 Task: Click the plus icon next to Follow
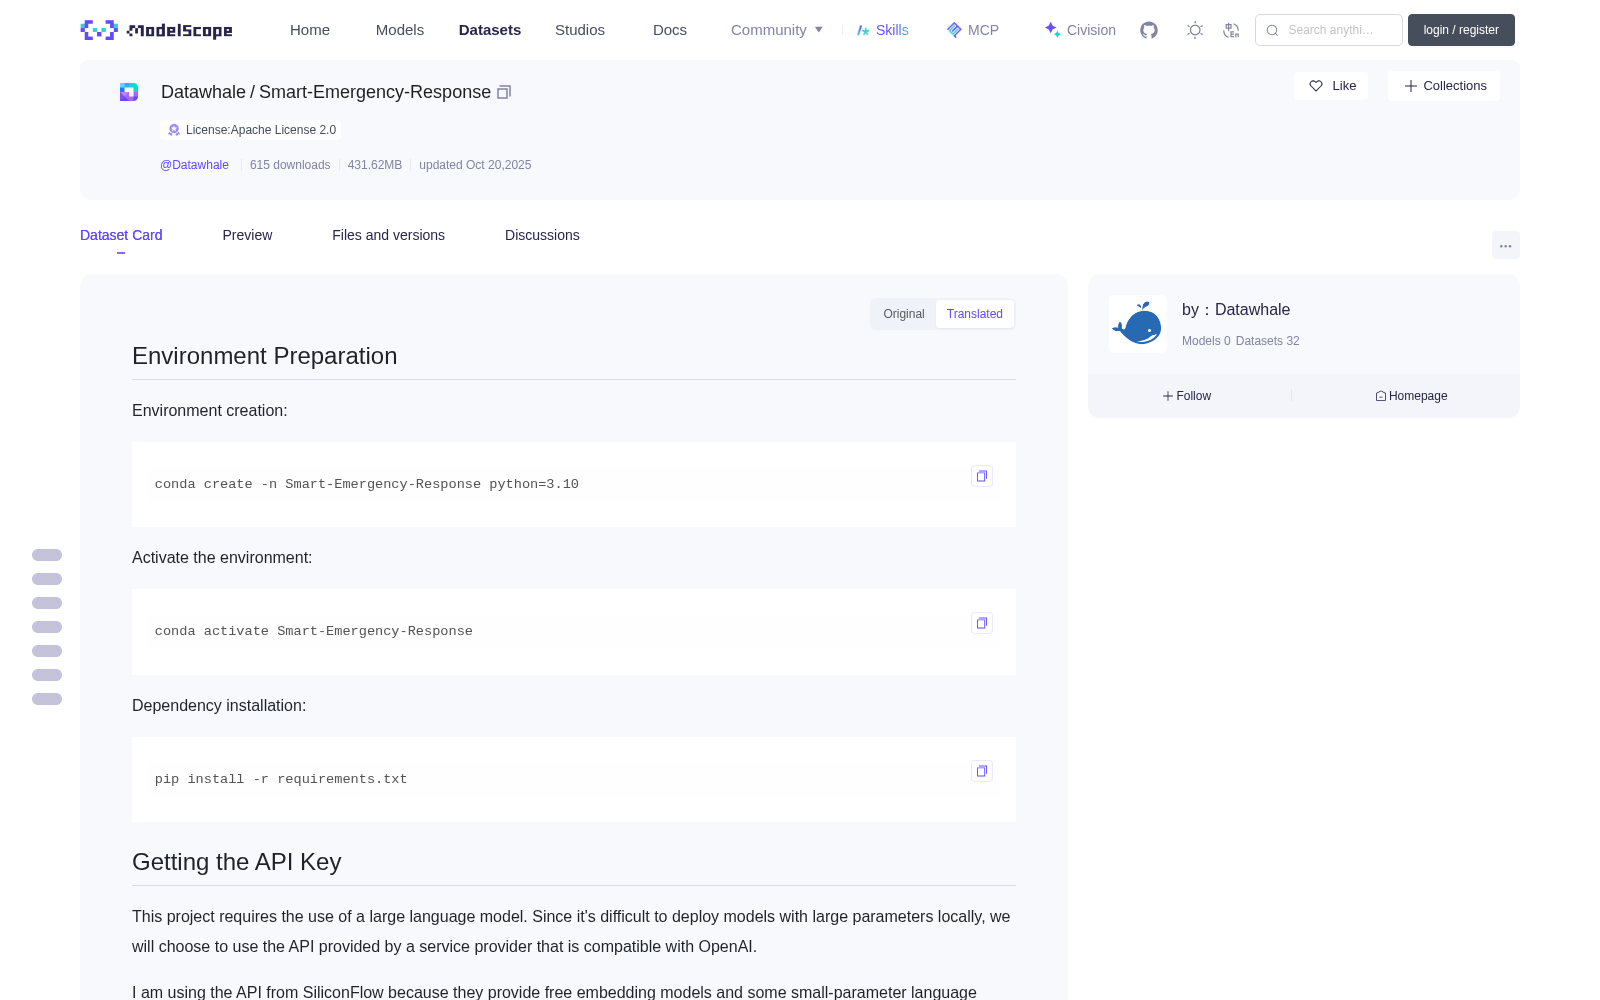click(x=1167, y=396)
